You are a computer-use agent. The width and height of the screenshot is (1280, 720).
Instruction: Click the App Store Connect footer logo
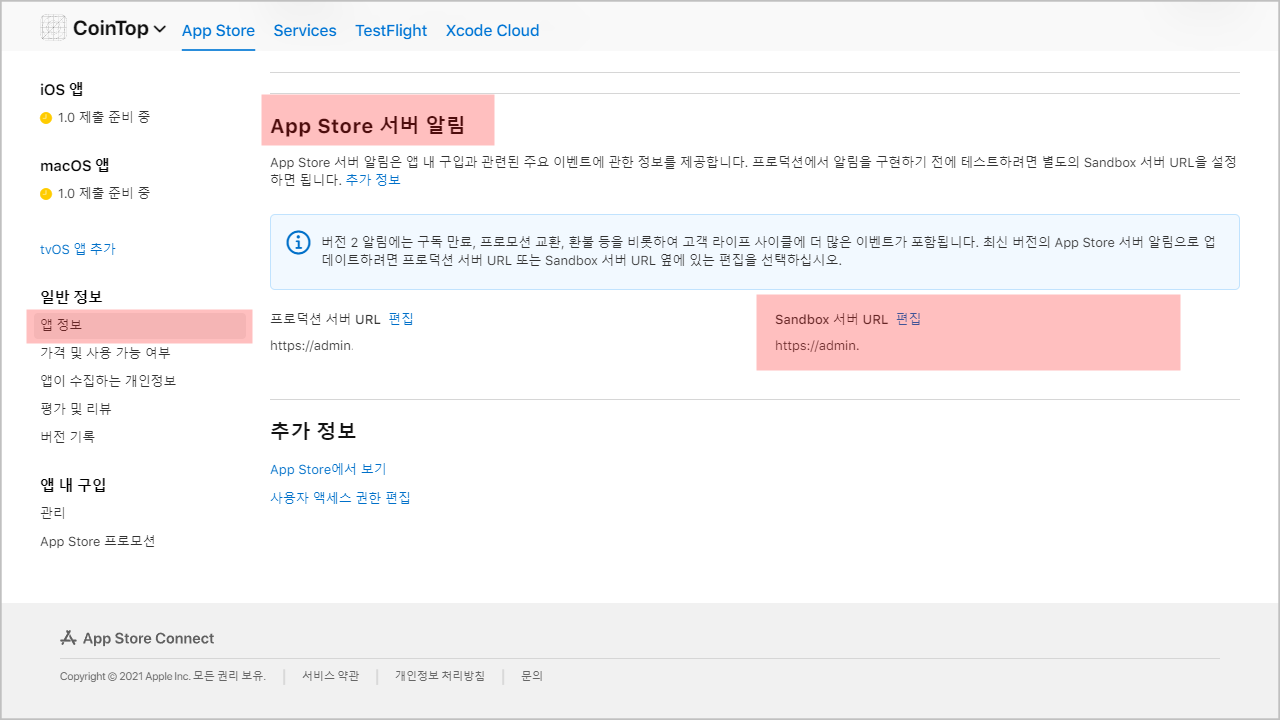(137, 638)
